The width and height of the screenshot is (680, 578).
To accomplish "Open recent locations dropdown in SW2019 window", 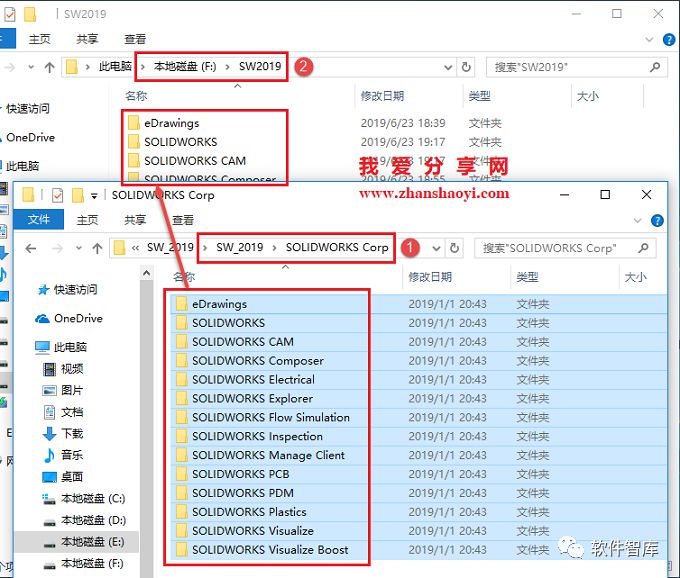I will [31, 67].
